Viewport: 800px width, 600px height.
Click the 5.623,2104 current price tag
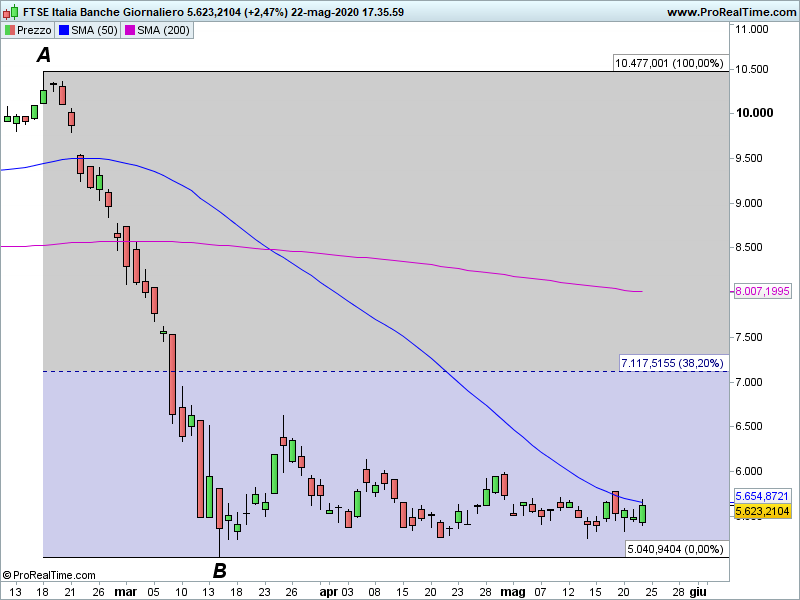(x=762, y=511)
